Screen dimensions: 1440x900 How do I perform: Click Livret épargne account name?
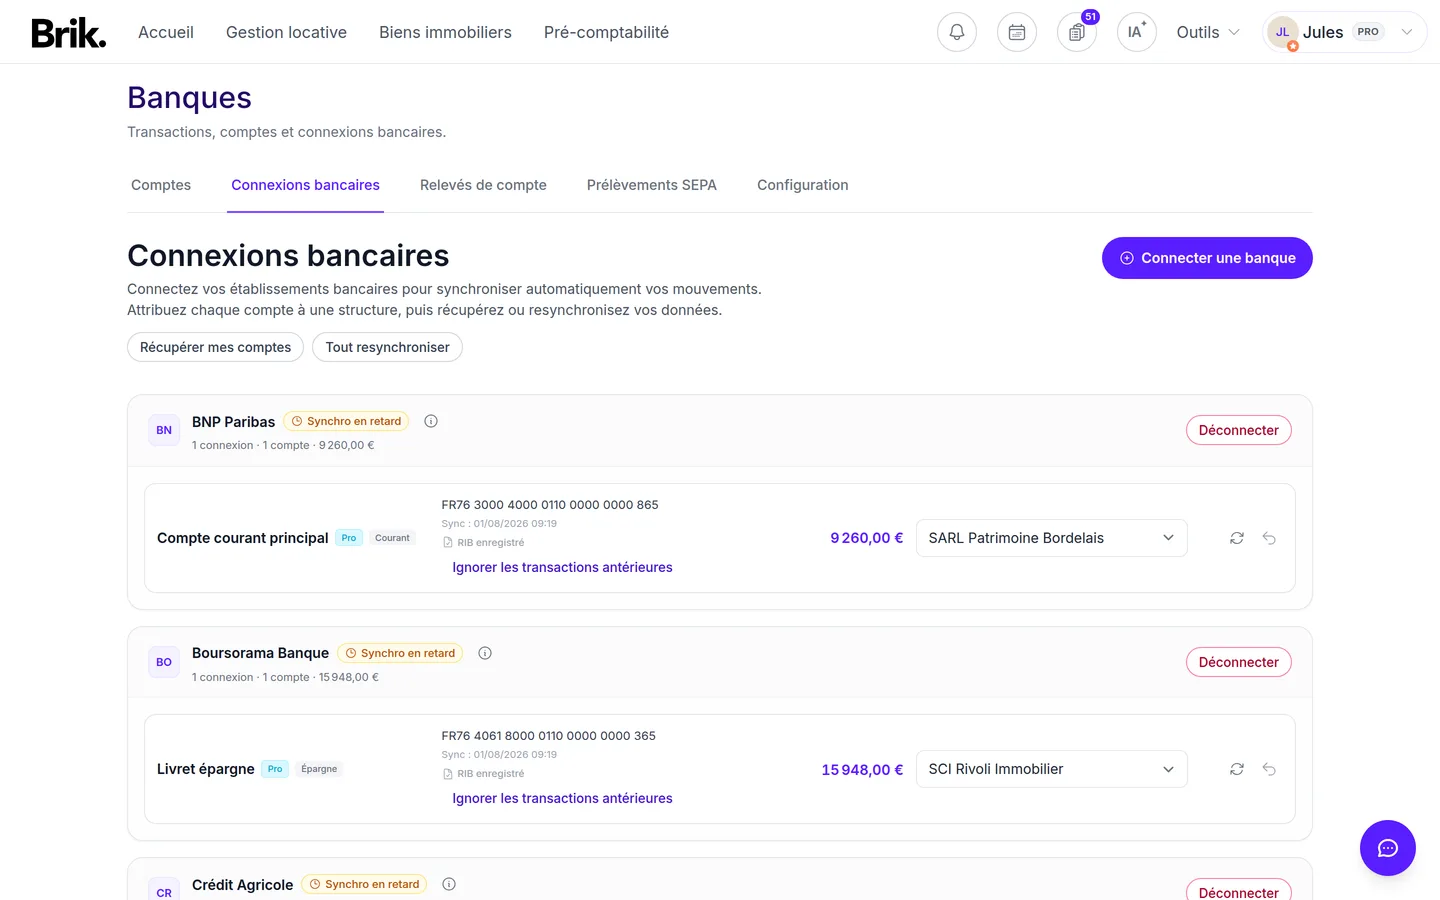205,769
